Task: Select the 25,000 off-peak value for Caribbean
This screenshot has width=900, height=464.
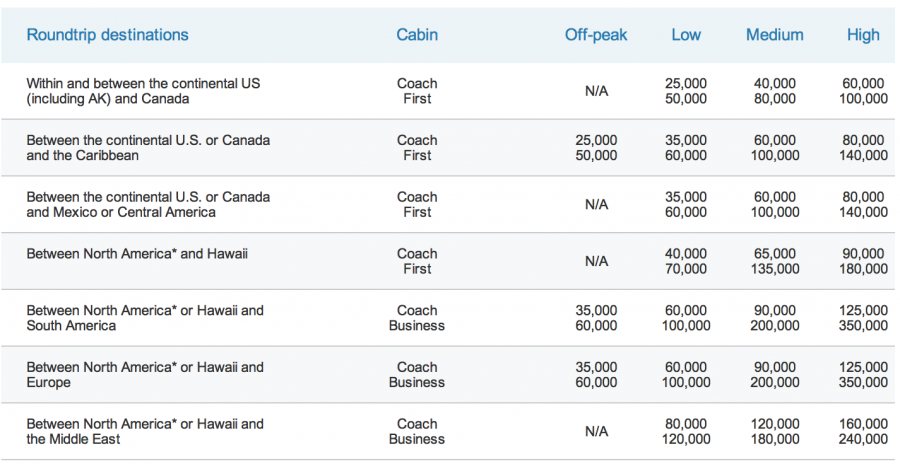Action: 596,141
